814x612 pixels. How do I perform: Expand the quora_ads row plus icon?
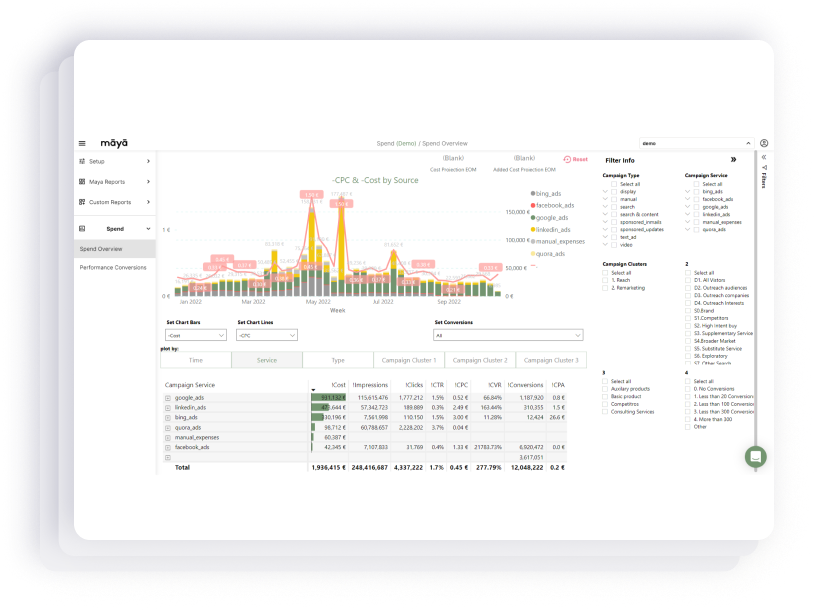tap(168, 428)
